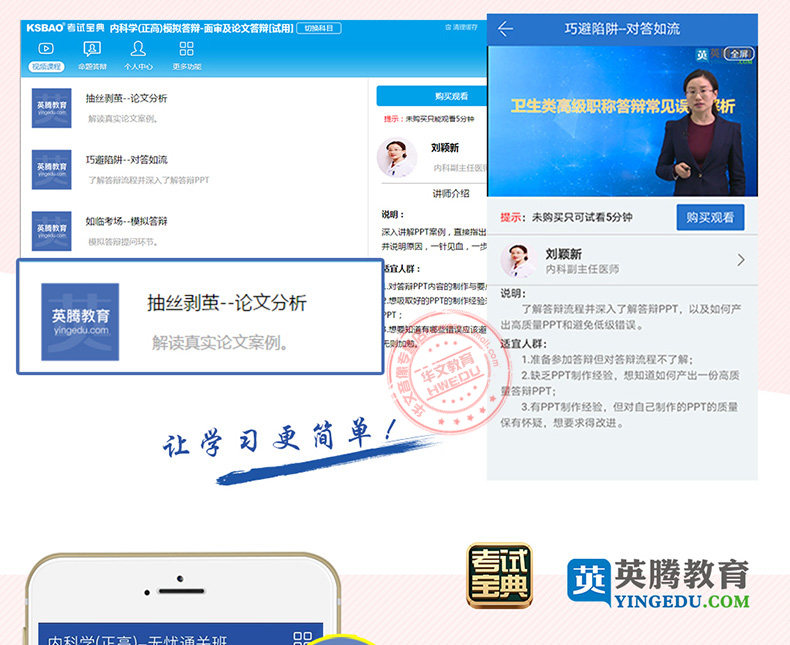Open the 视频课程 video course icon
The image size is (790, 645).
coord(46,49)
